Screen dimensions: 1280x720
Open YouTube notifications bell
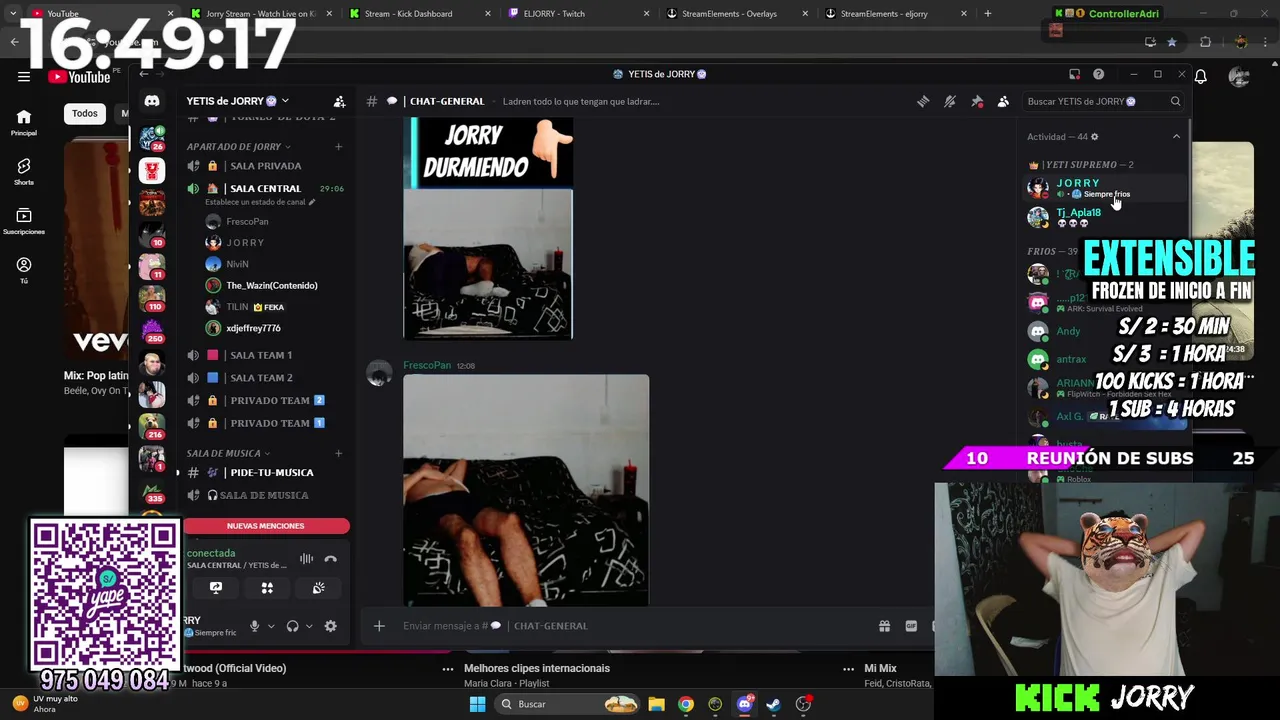[x=1201, y=77]
